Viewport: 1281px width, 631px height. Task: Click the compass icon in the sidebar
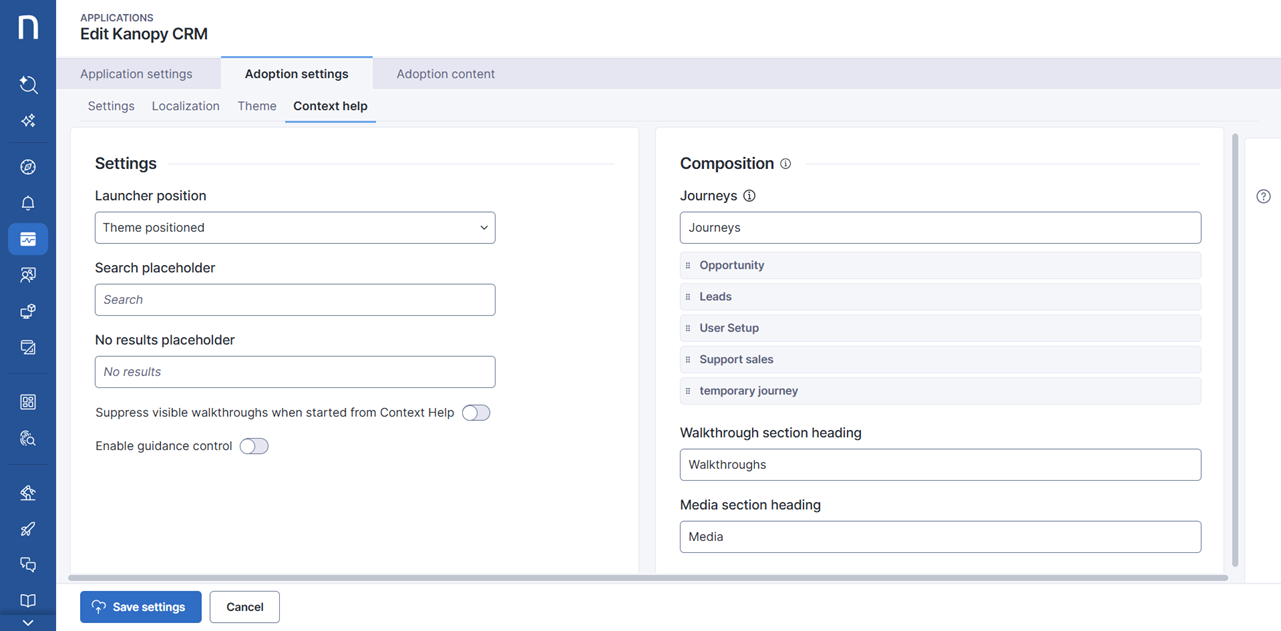tap(28, 167)
